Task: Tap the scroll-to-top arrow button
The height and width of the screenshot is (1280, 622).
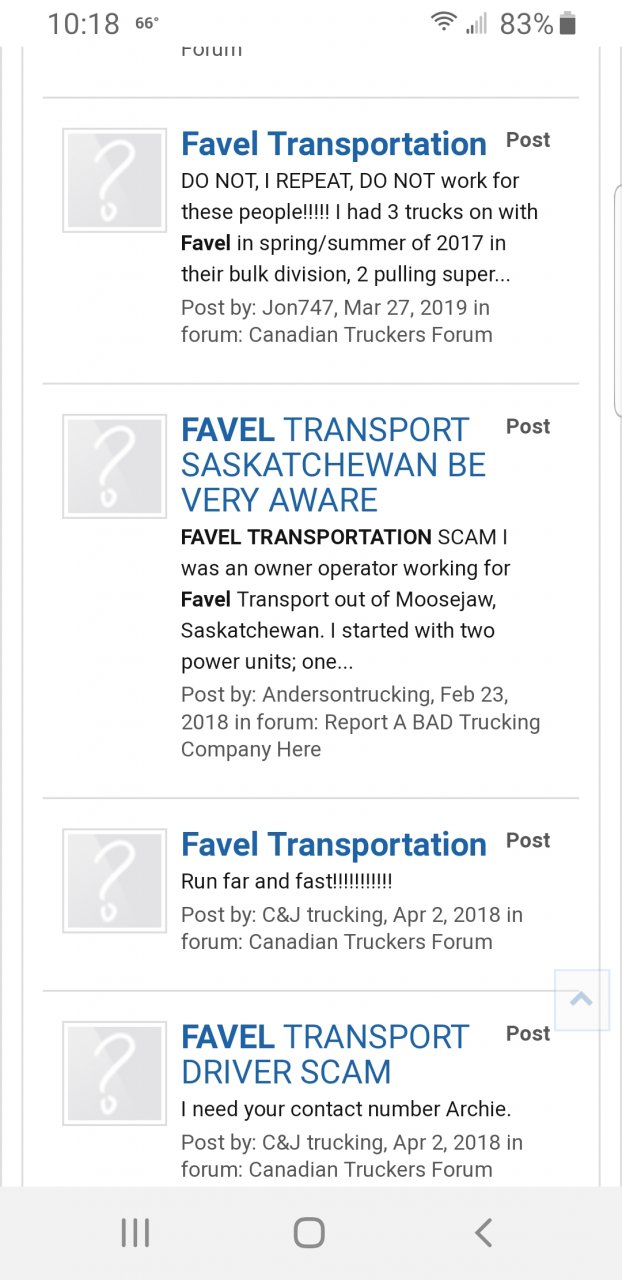Action: point(581,999)
